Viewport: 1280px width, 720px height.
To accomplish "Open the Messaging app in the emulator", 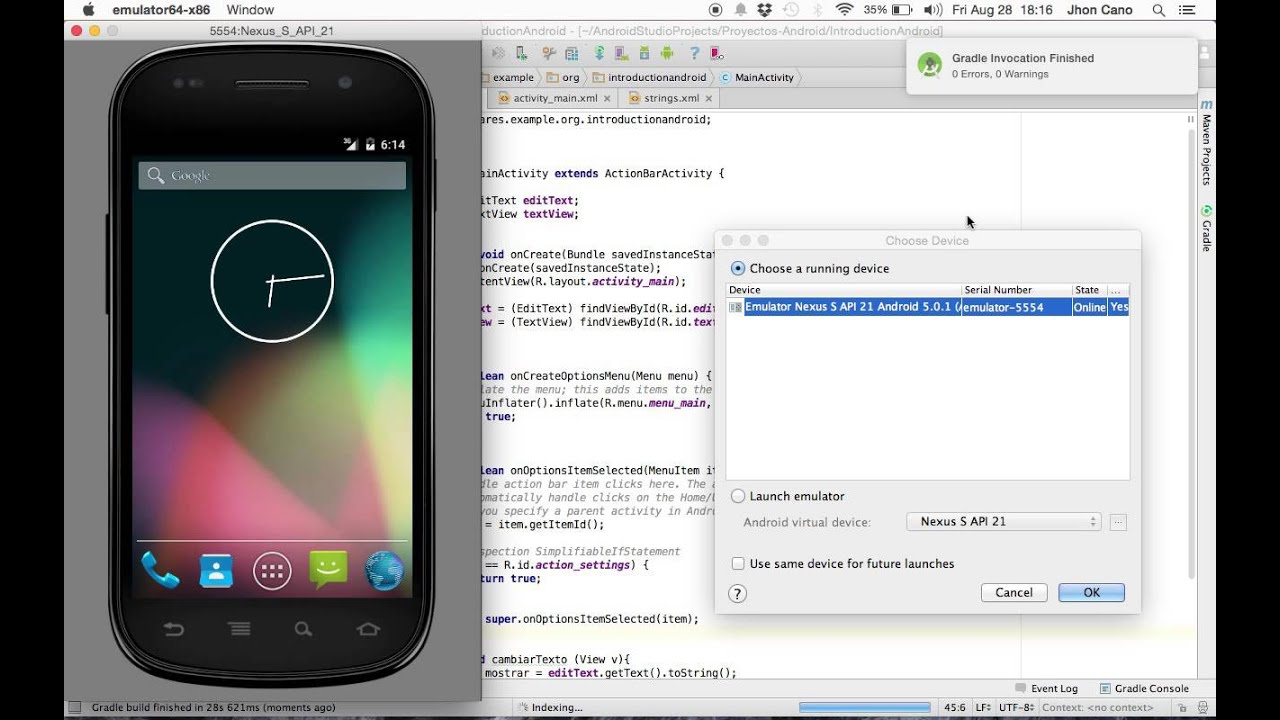I will 328,570.
